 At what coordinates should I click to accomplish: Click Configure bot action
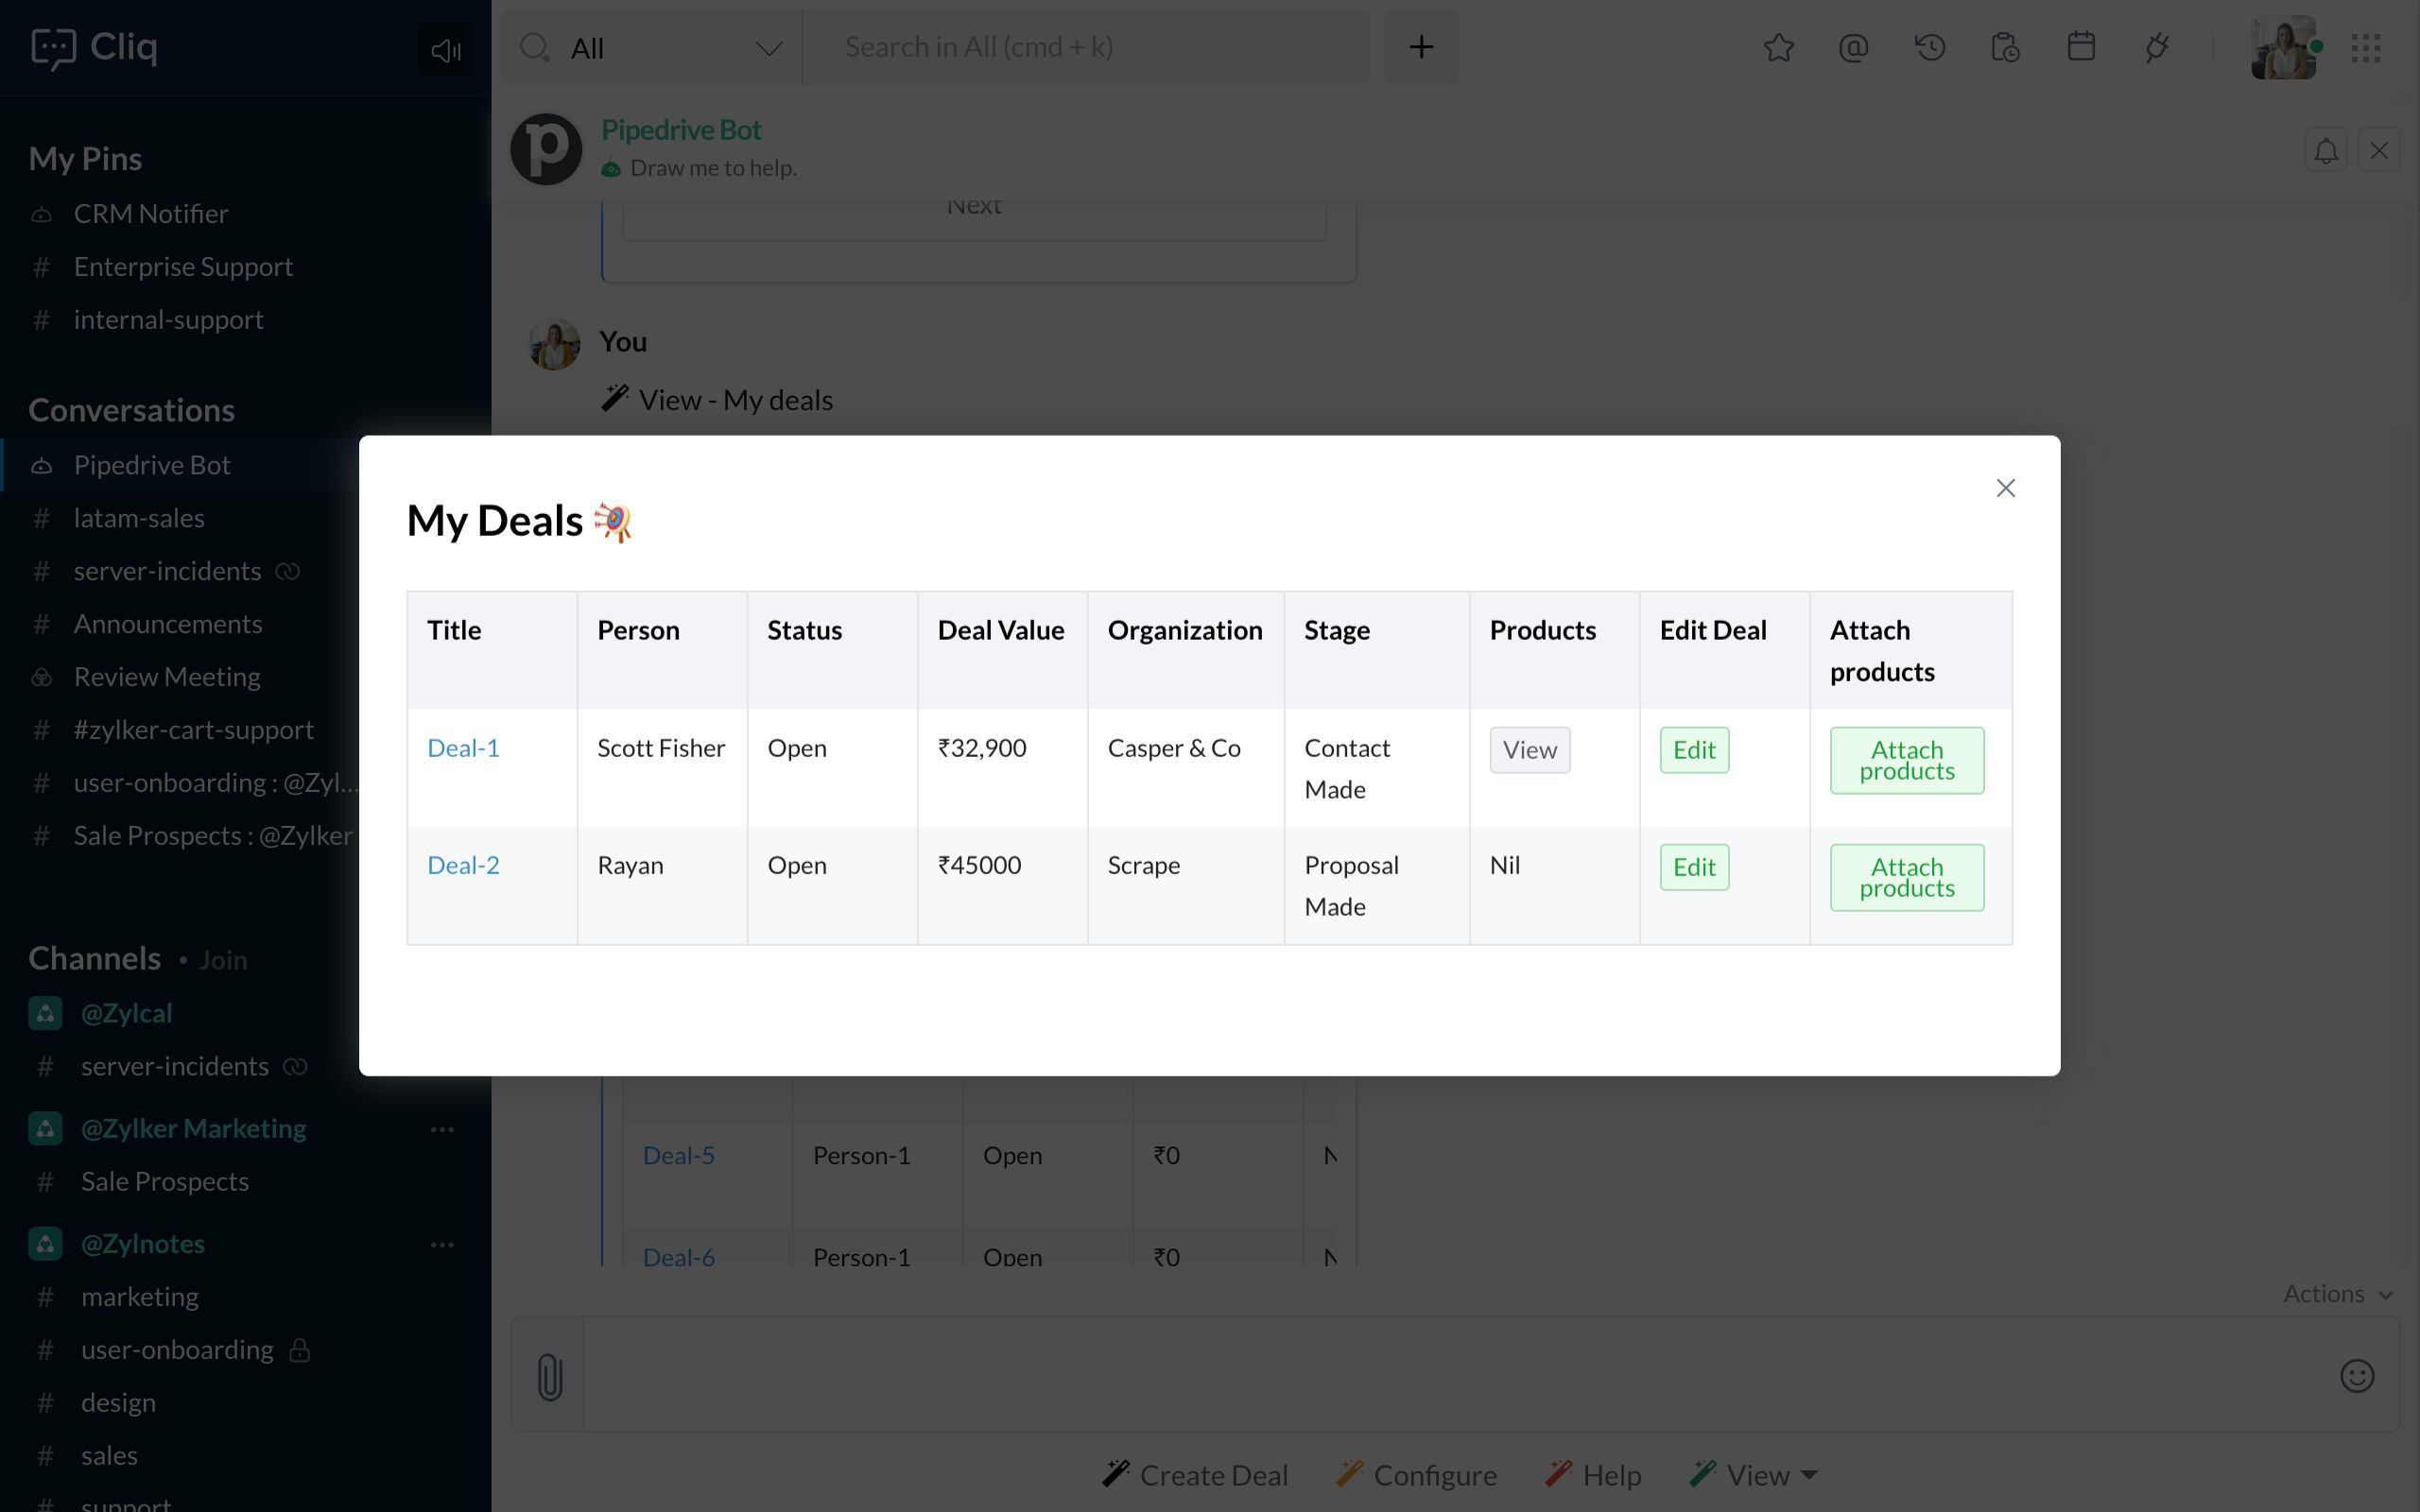[x=1417, y=1475]
